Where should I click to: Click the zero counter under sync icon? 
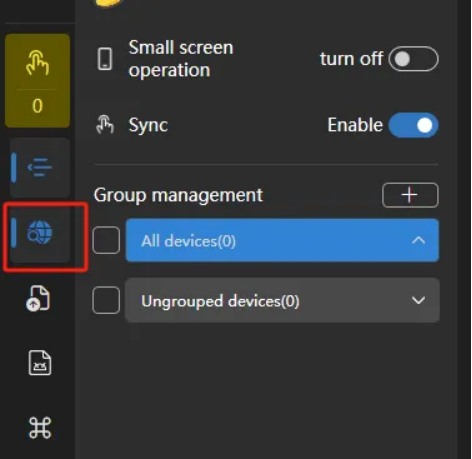pos(37,106)
